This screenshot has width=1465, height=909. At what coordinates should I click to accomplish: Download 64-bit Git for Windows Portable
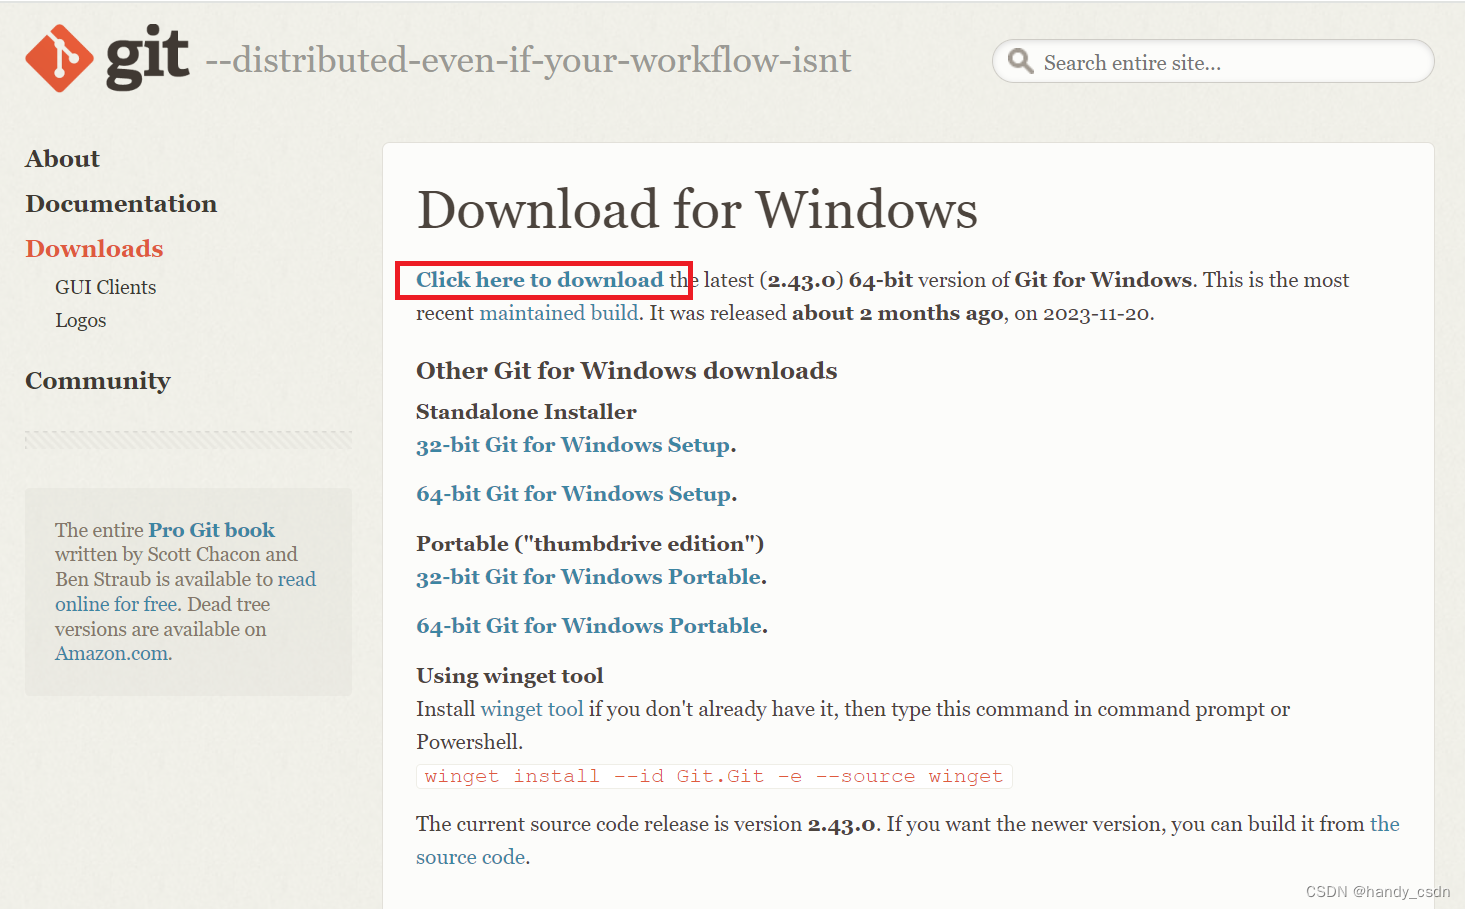589,626
